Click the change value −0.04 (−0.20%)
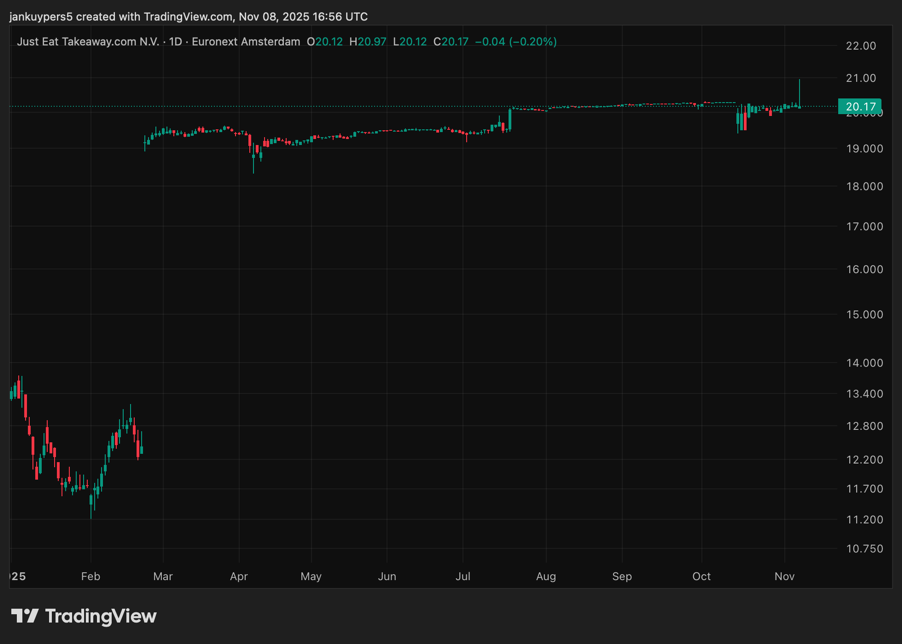The height and width of the screenshot is (644, 902). coord(515,42)
